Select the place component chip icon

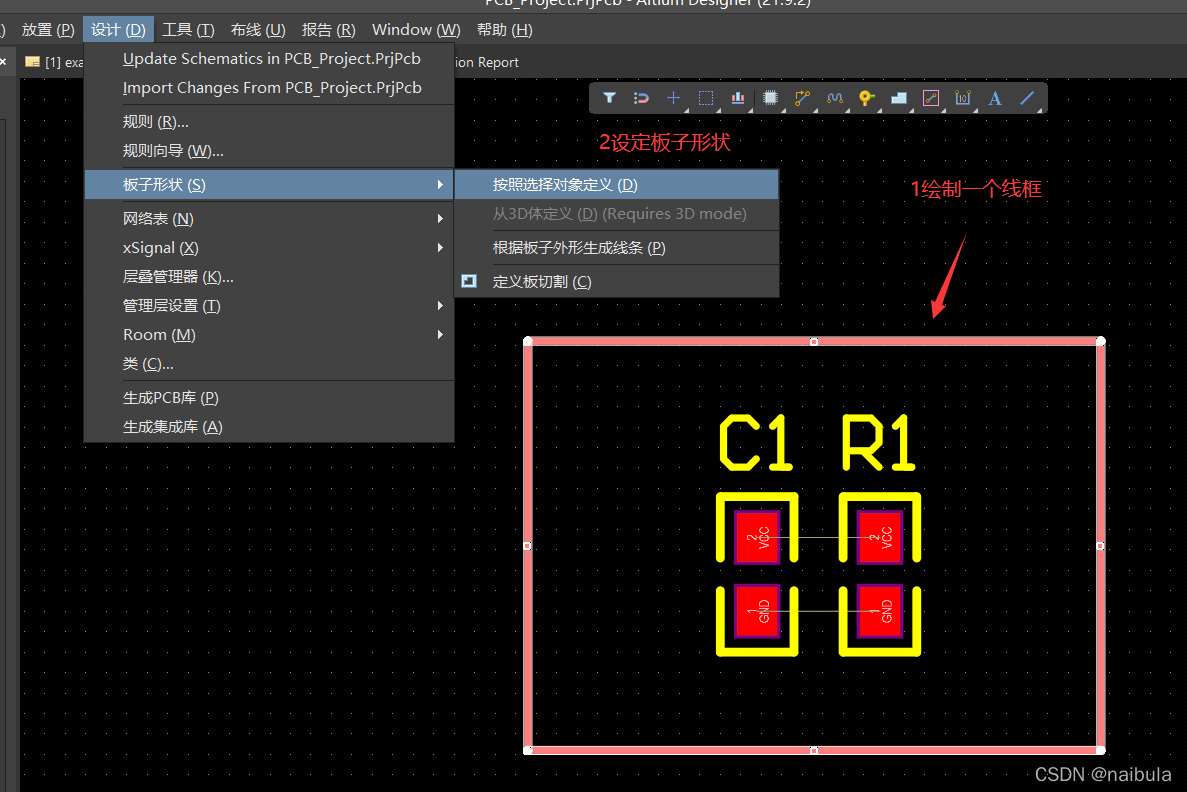pos(771,98)
